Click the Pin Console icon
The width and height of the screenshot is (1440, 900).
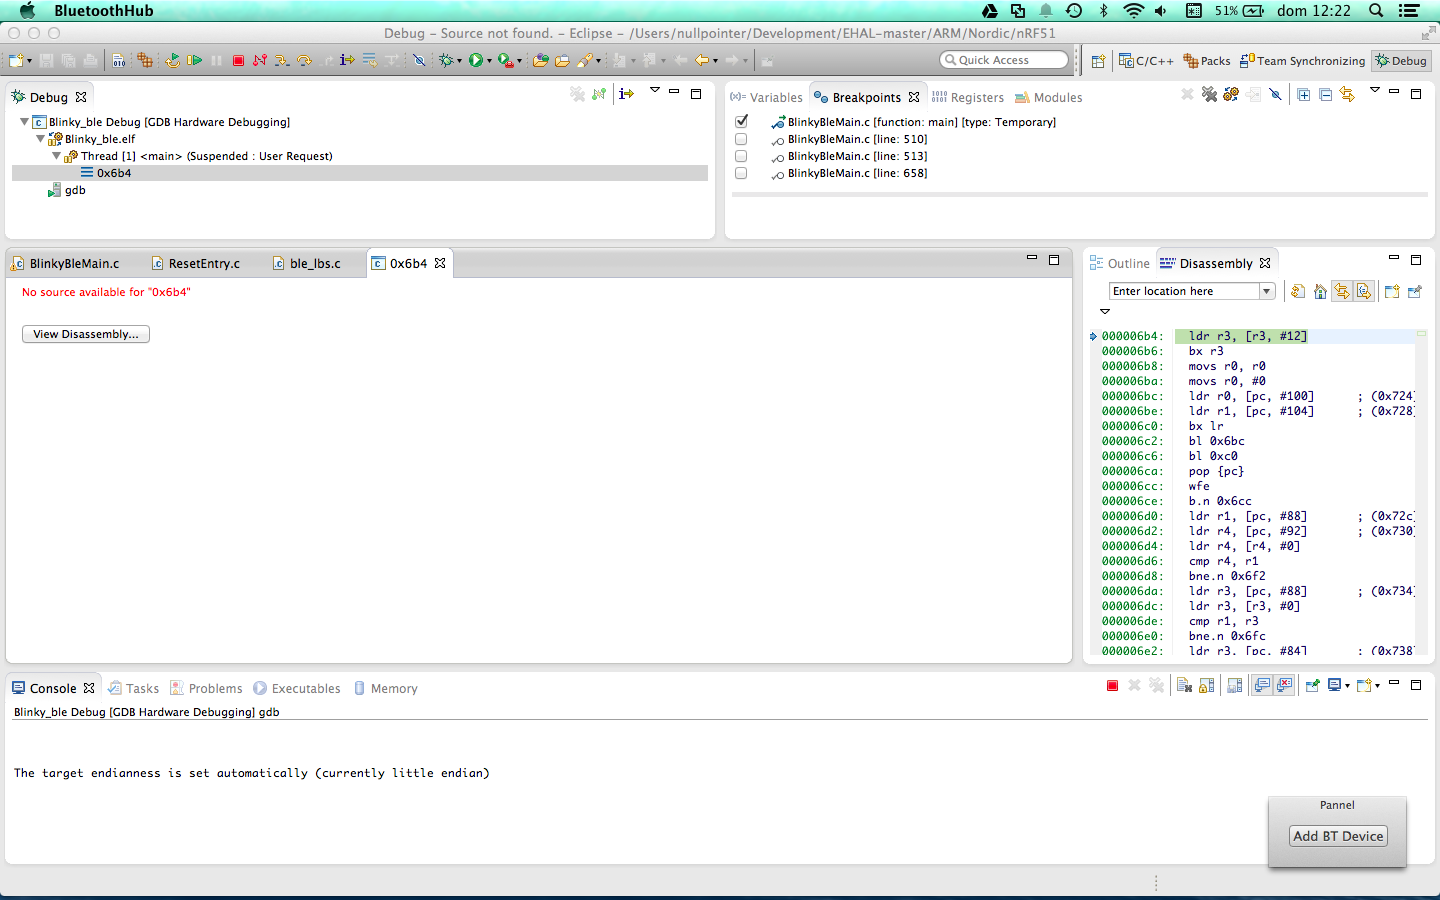tap(1312, 685)
